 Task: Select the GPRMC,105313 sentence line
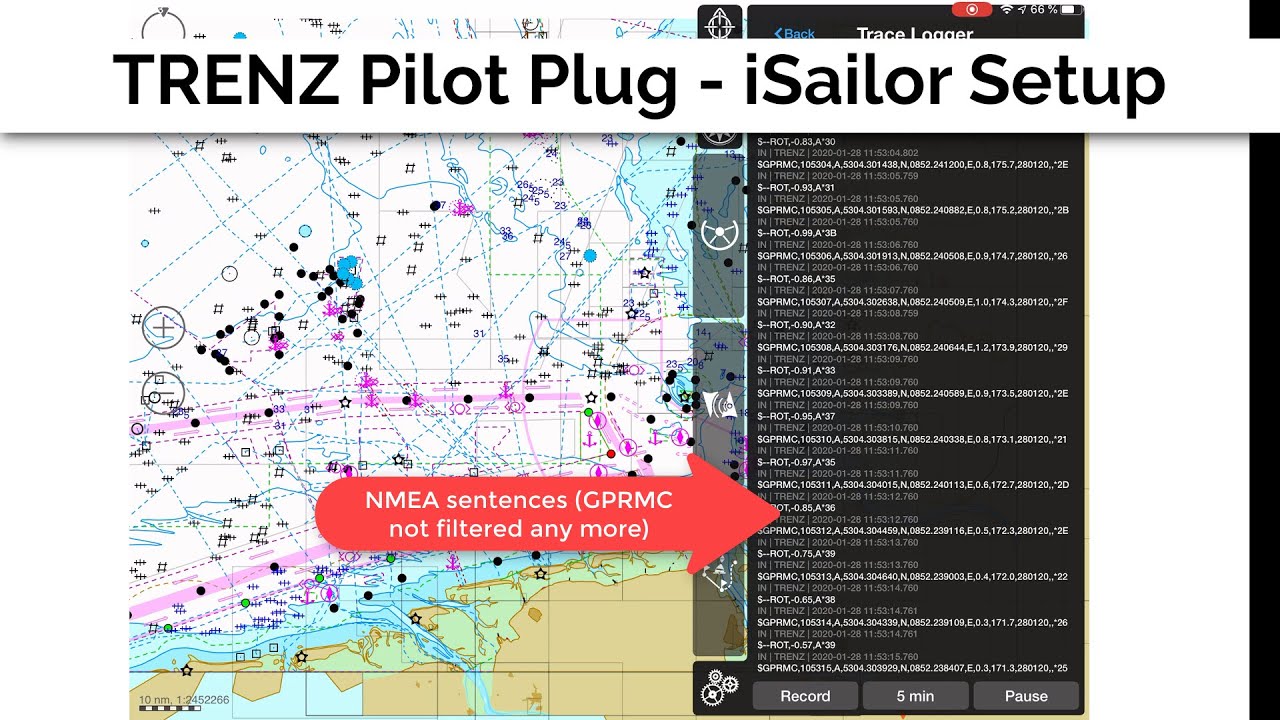pyautogui.click(x=912, y=576)
